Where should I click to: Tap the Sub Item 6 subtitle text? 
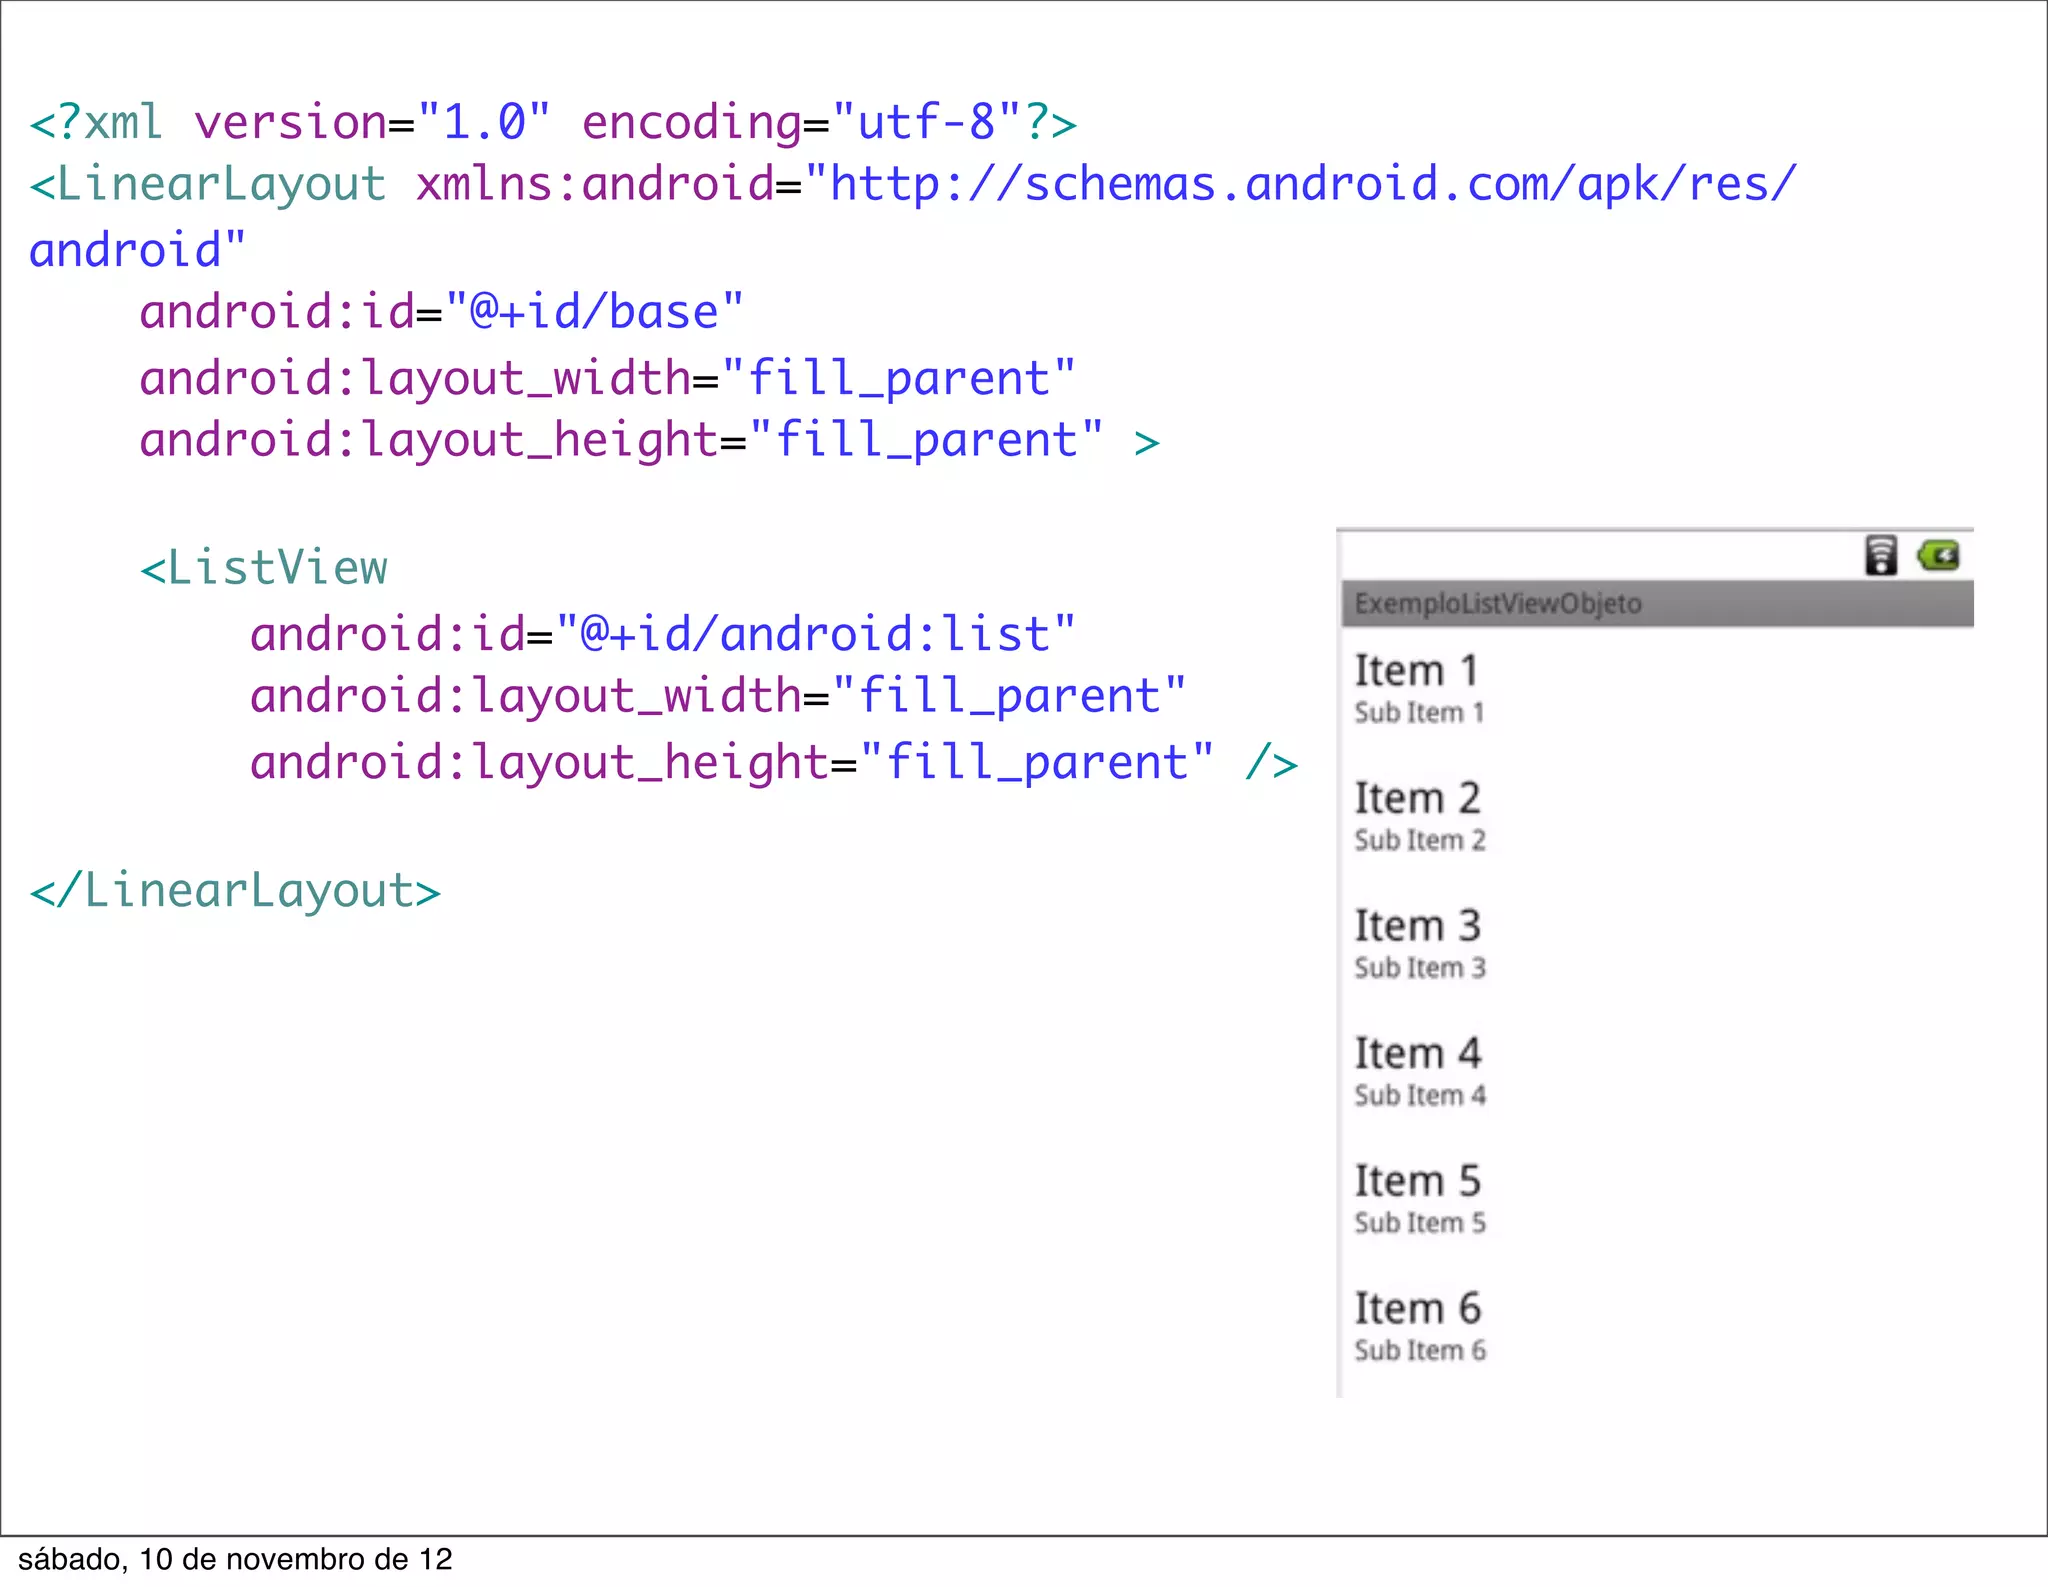(x=1420, y=1351)
